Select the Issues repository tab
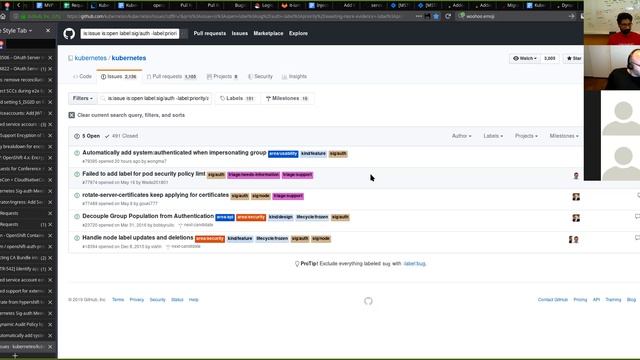The image size is (640, 360). tap(119, 76)
